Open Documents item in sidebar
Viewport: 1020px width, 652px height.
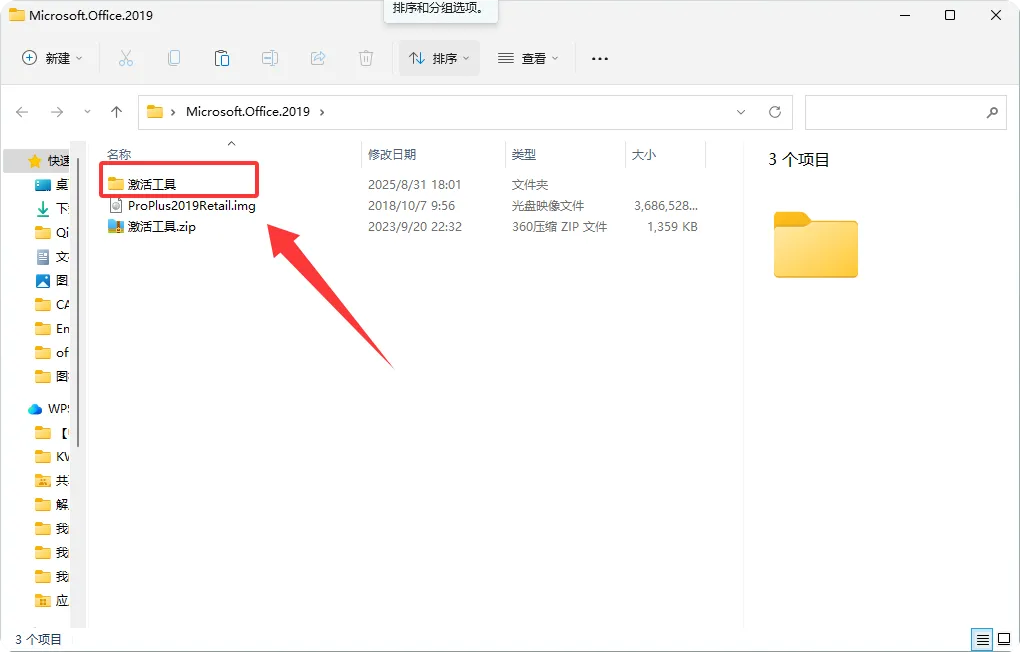point(51,256)
